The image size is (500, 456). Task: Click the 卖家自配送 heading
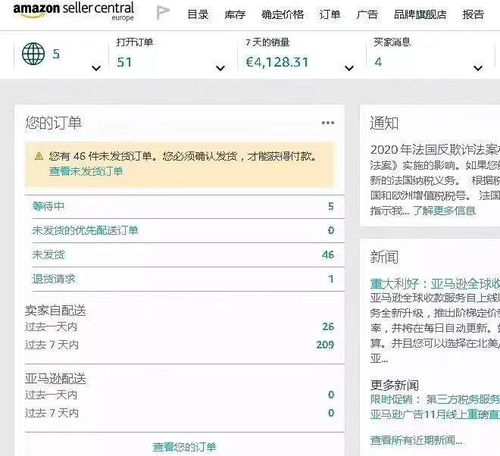pos(55,311)
